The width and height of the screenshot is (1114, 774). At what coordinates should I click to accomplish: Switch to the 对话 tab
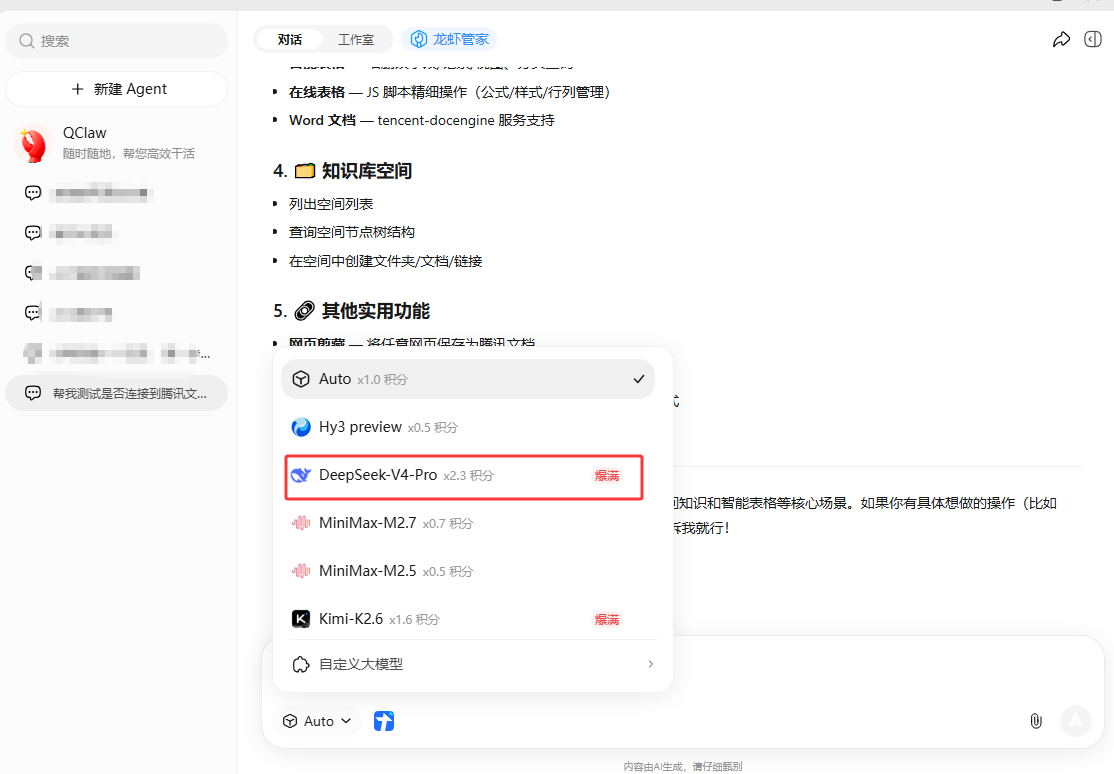(290, 39)
